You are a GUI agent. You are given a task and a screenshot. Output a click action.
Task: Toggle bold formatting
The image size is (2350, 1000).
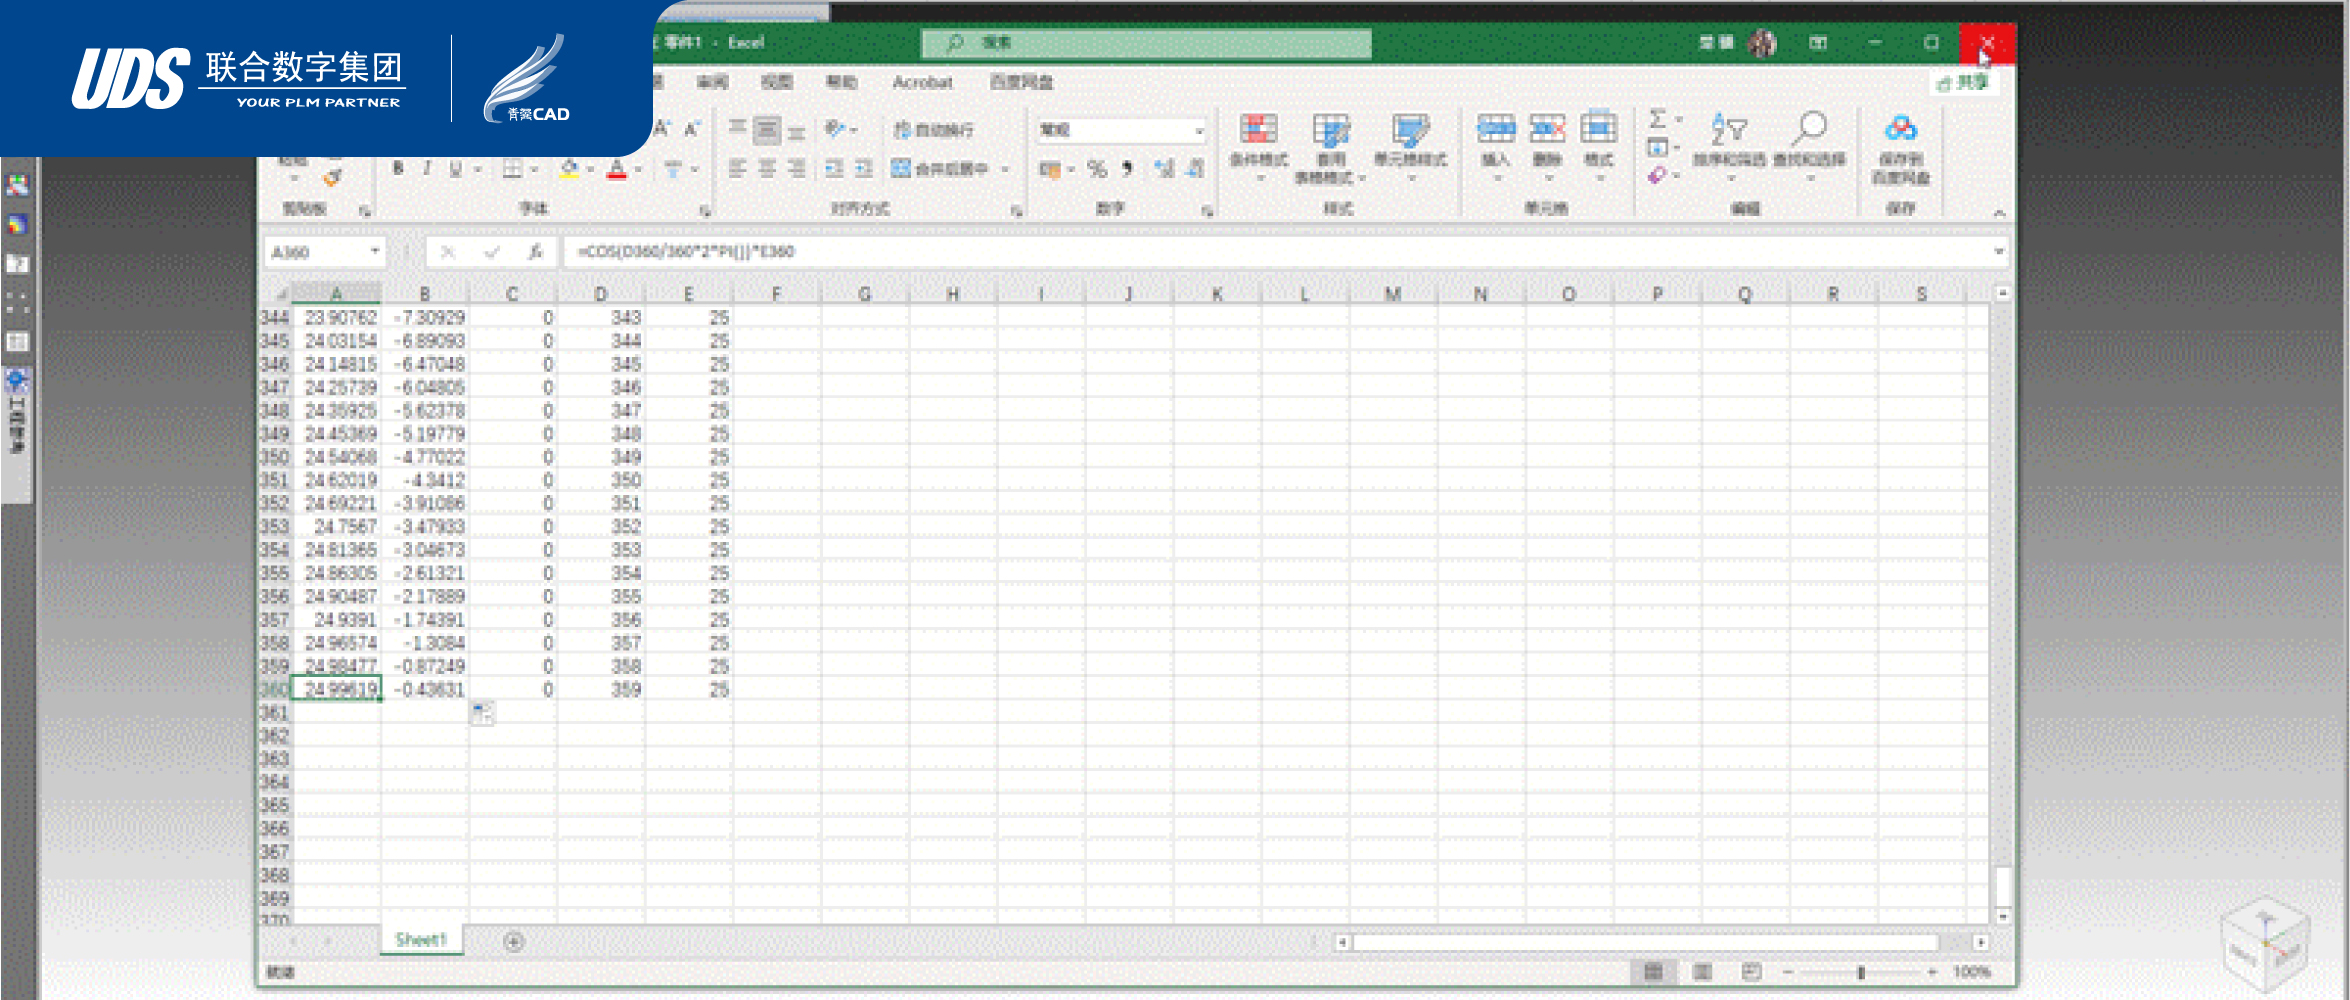pyautogui.click(x=398, y=169)
